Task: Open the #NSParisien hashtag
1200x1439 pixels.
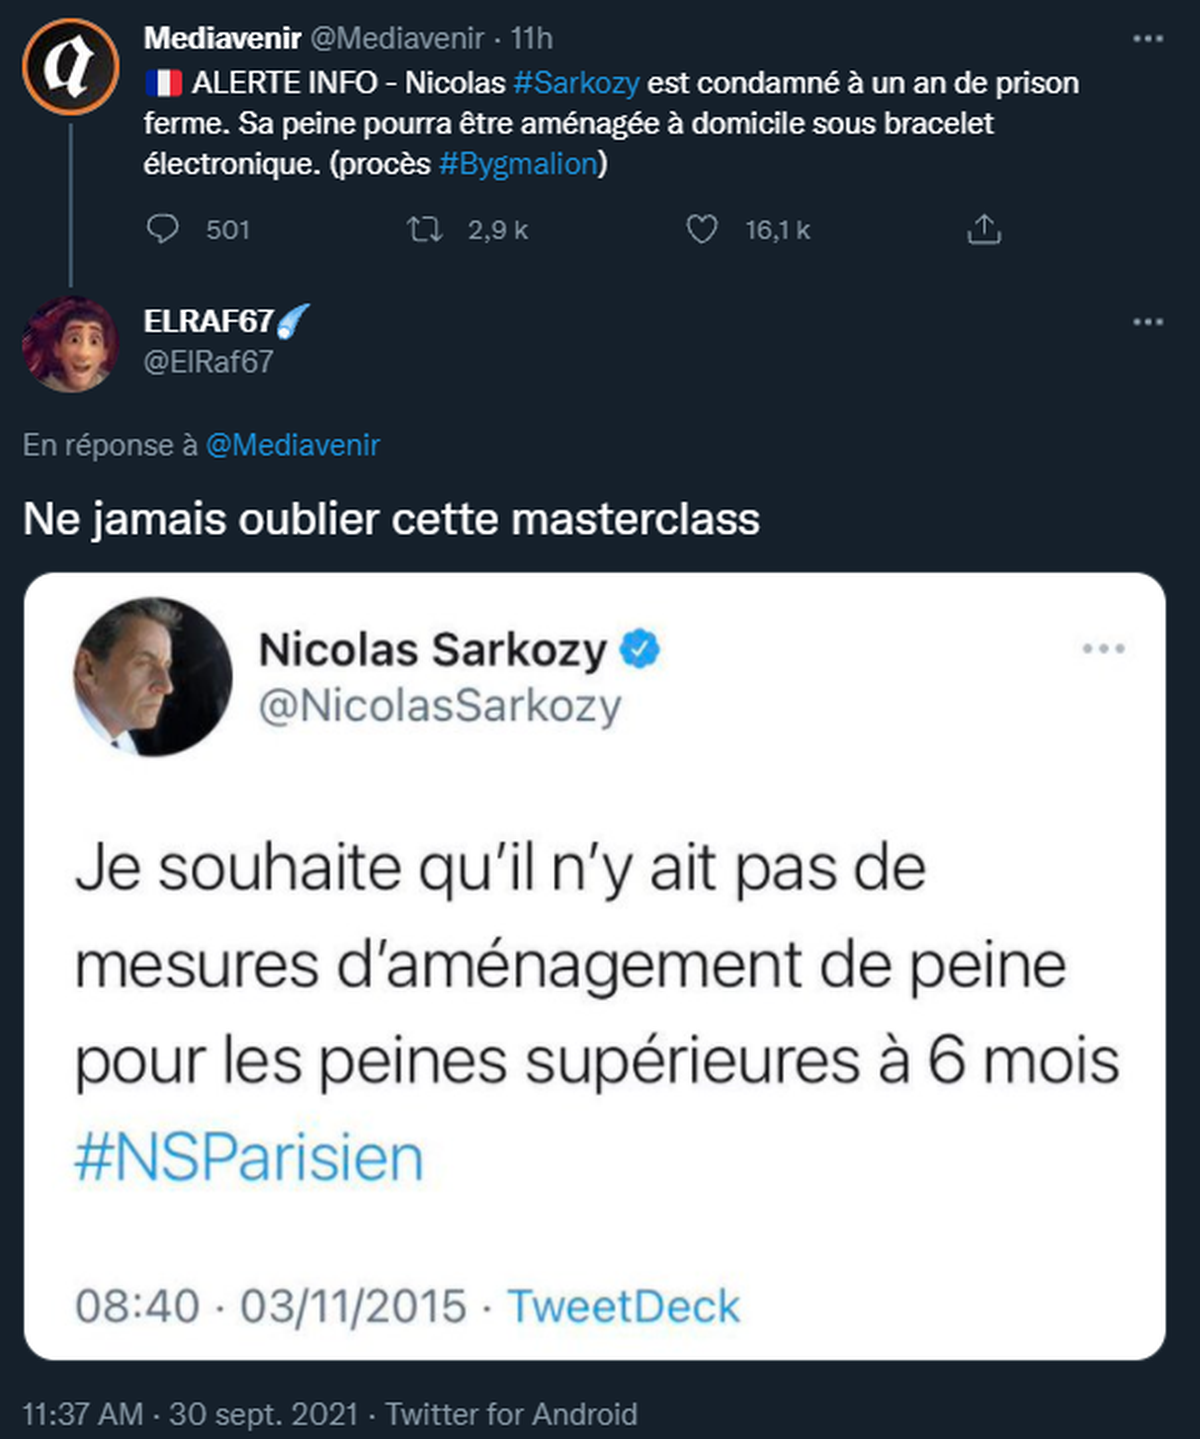Action: pos(249,1159)
